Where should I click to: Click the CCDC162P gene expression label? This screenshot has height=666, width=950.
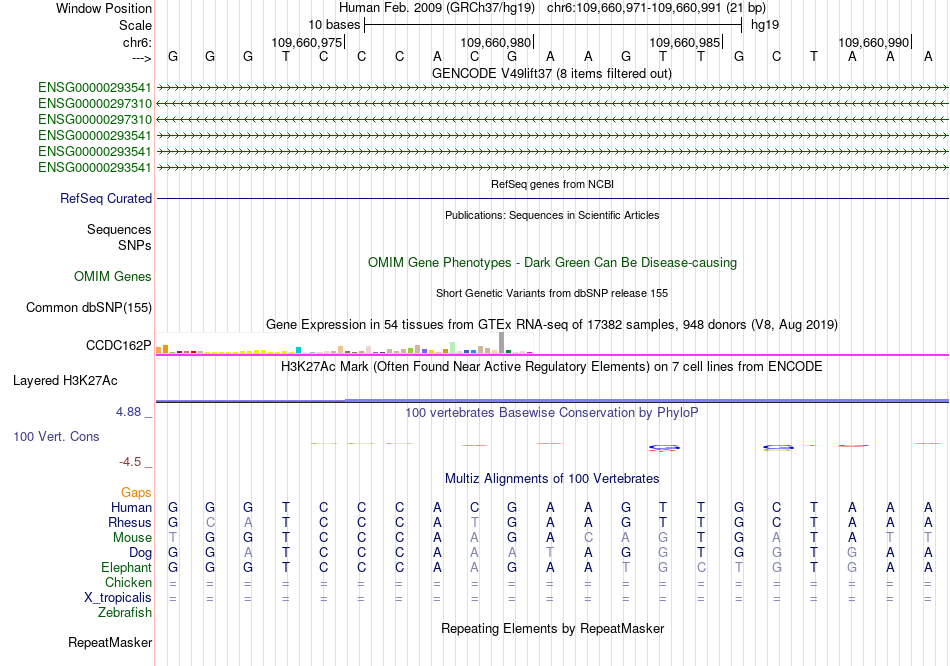tap(119, 345)
